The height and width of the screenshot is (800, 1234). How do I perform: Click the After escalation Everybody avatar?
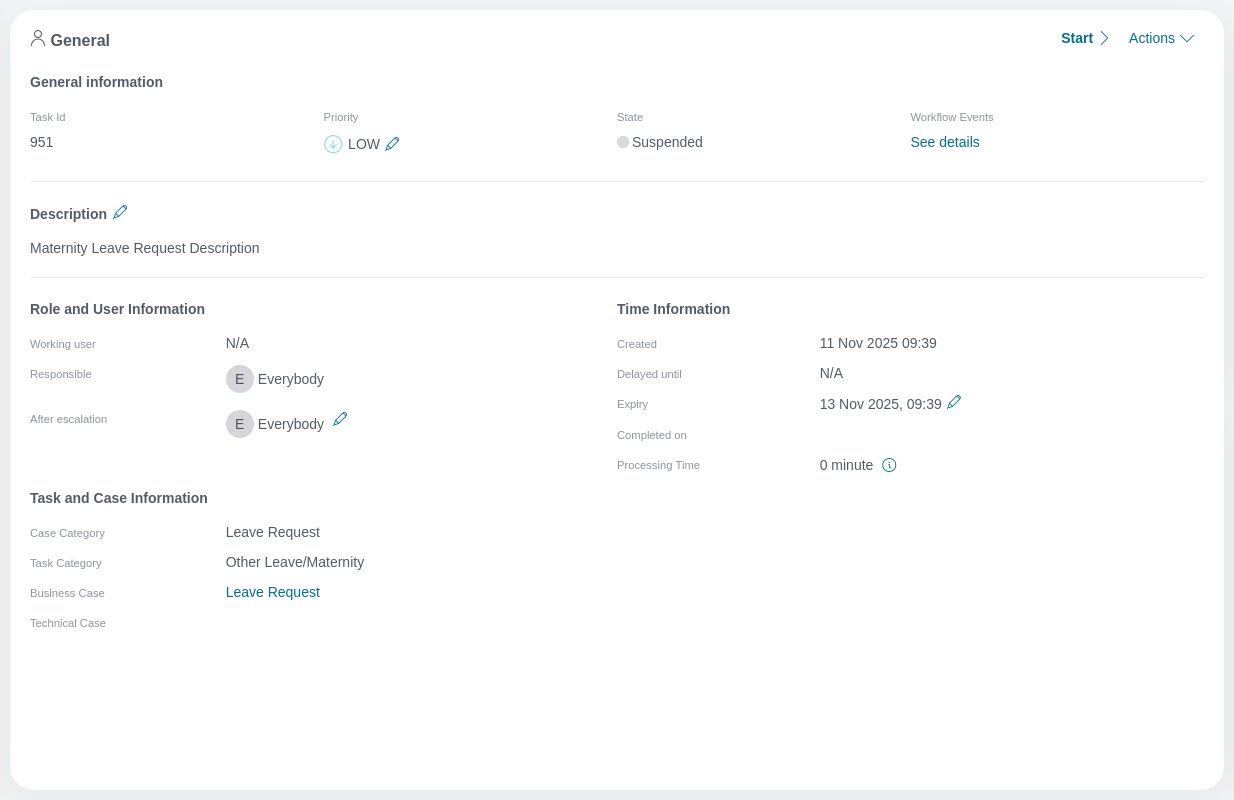click(240, 424)
